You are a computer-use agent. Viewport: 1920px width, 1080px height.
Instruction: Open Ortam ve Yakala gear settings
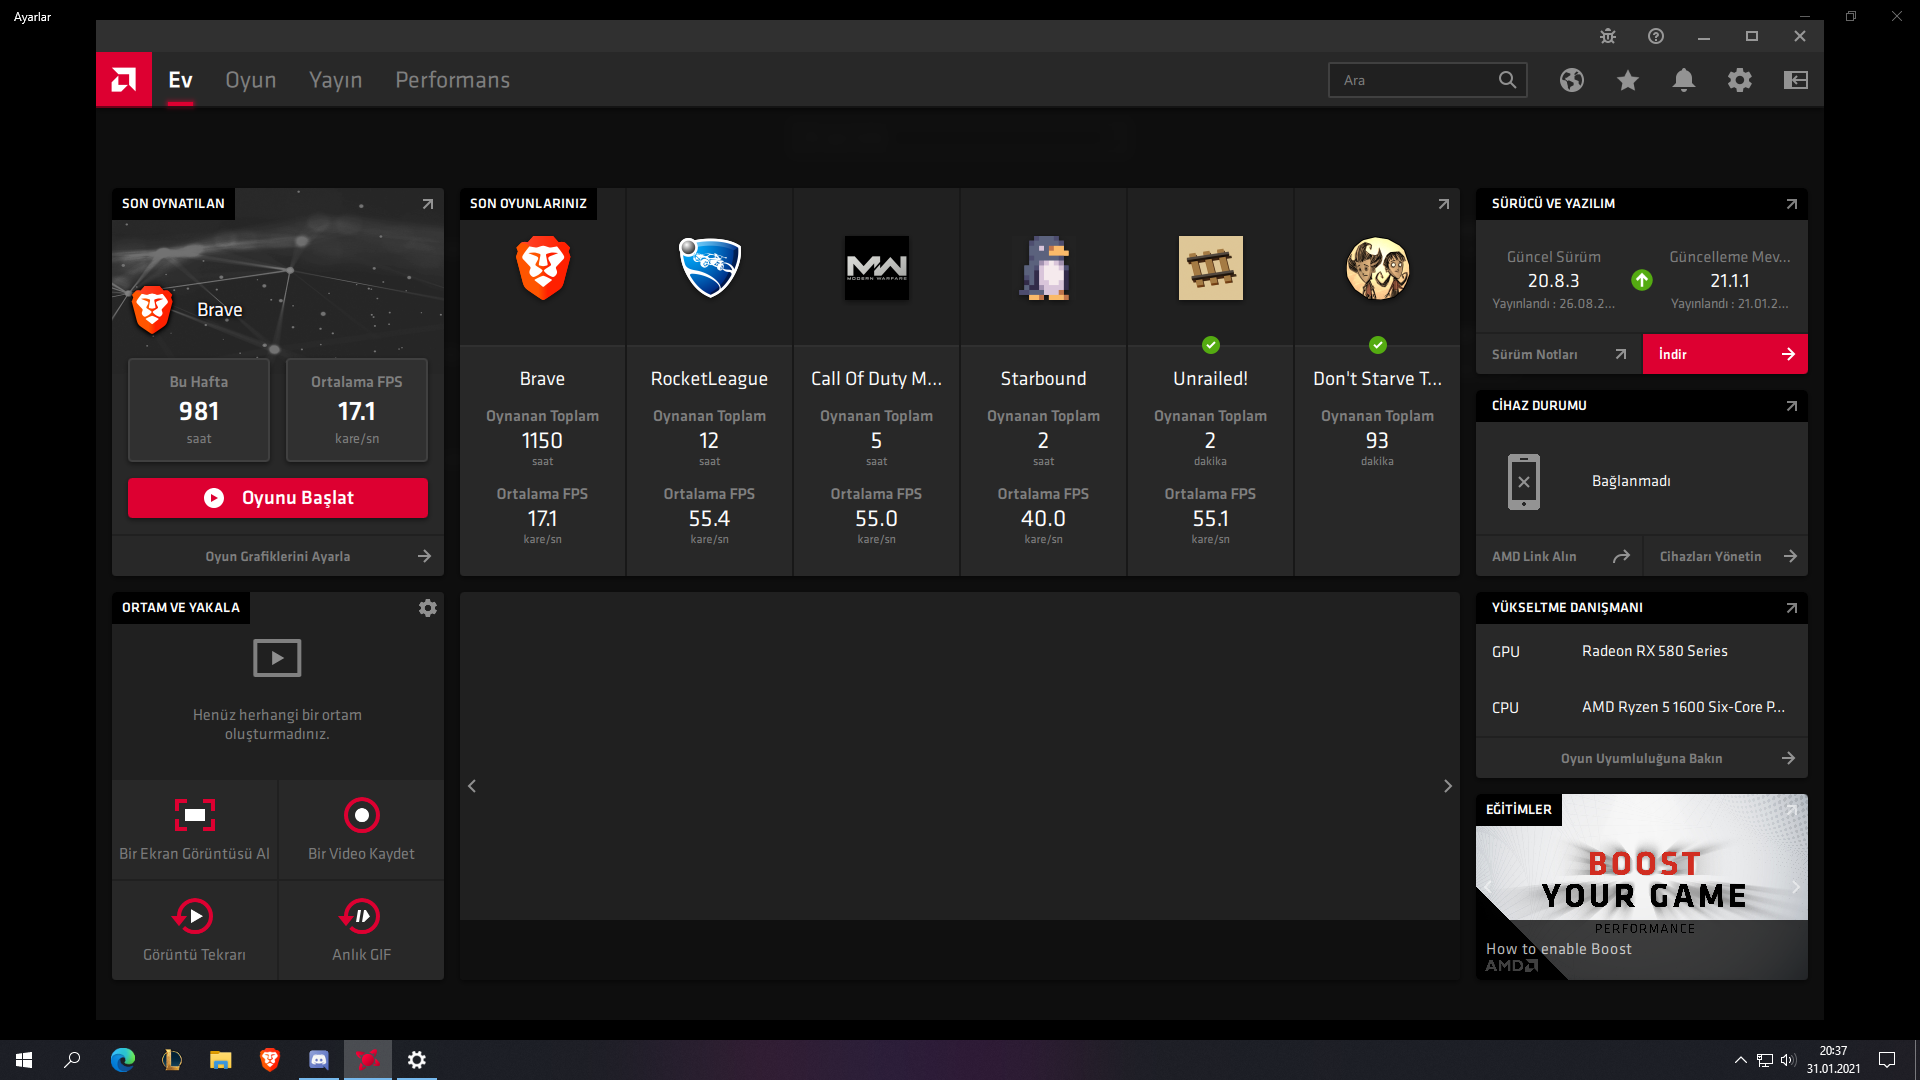[428, 608]
